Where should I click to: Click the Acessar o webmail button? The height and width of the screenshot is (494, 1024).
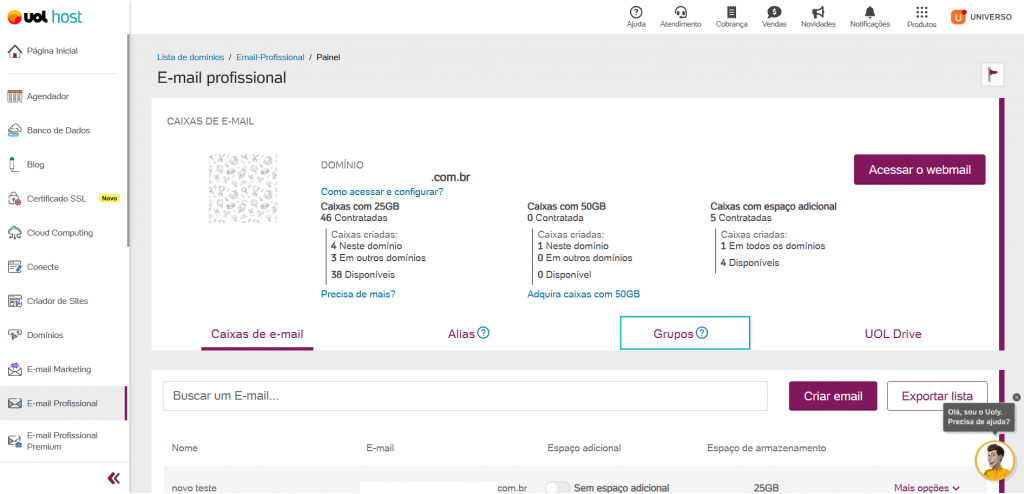pyautogui.click(x=920, y=170)
